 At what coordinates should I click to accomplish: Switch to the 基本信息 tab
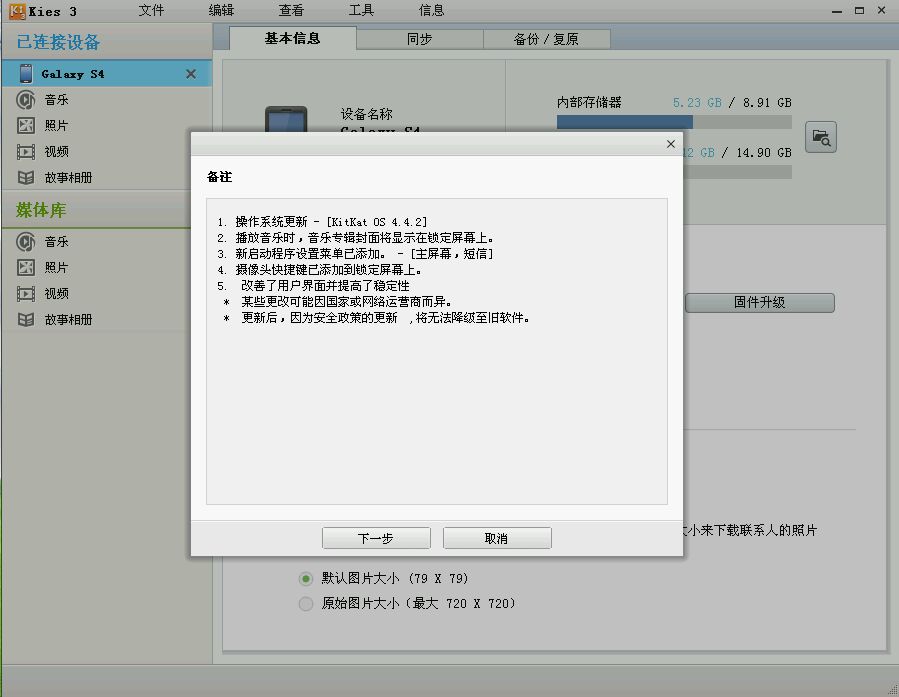point(292,38)
